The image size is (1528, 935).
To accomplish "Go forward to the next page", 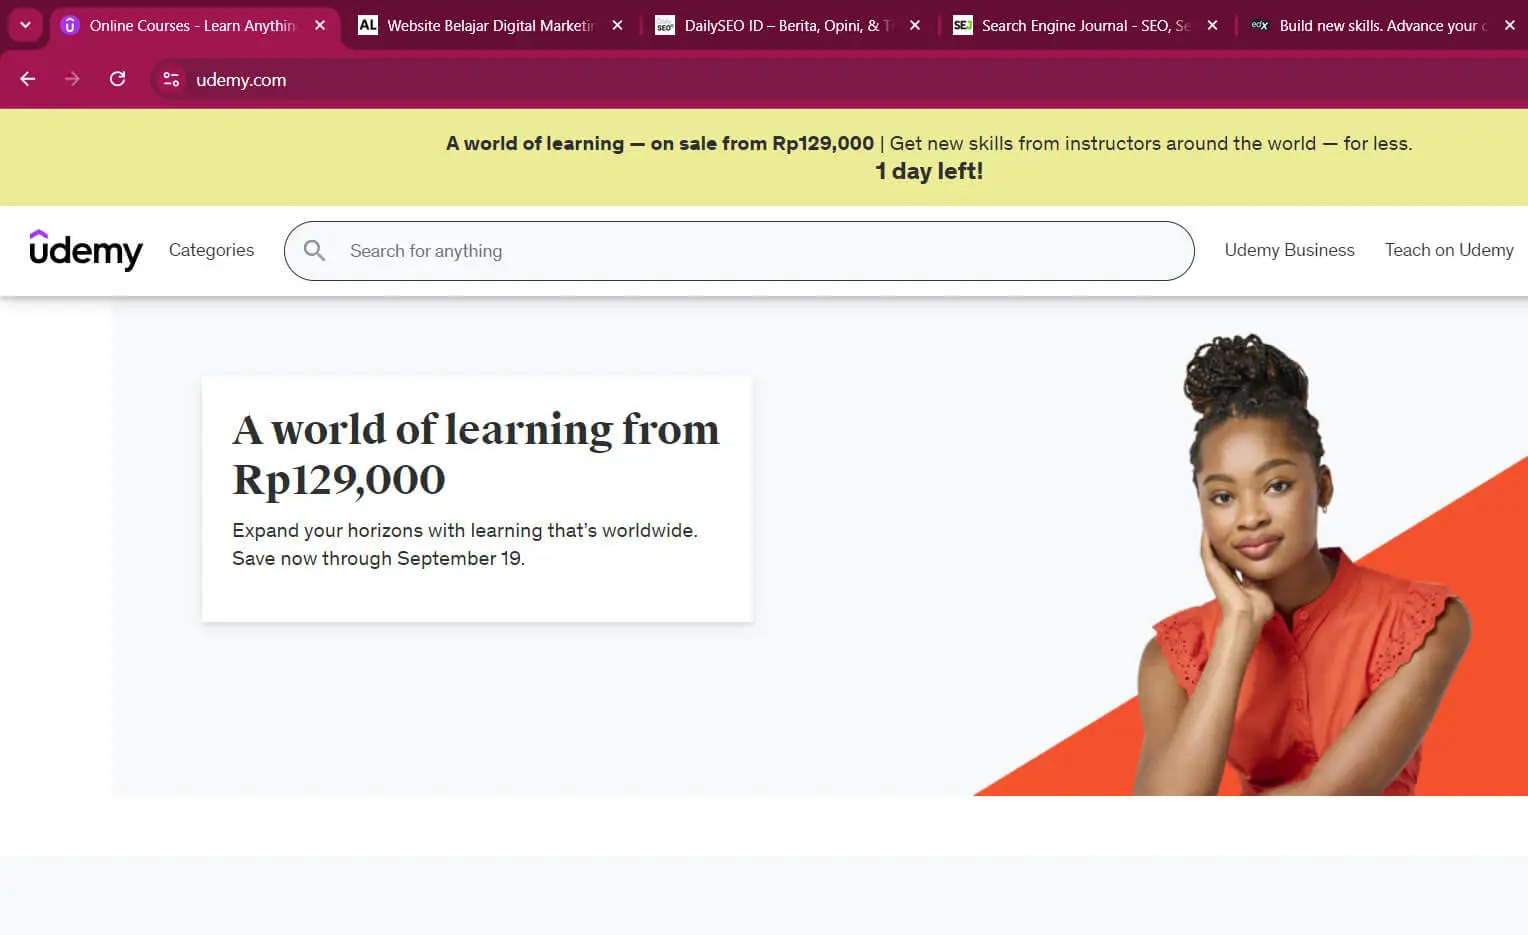I will pos(72,79).
